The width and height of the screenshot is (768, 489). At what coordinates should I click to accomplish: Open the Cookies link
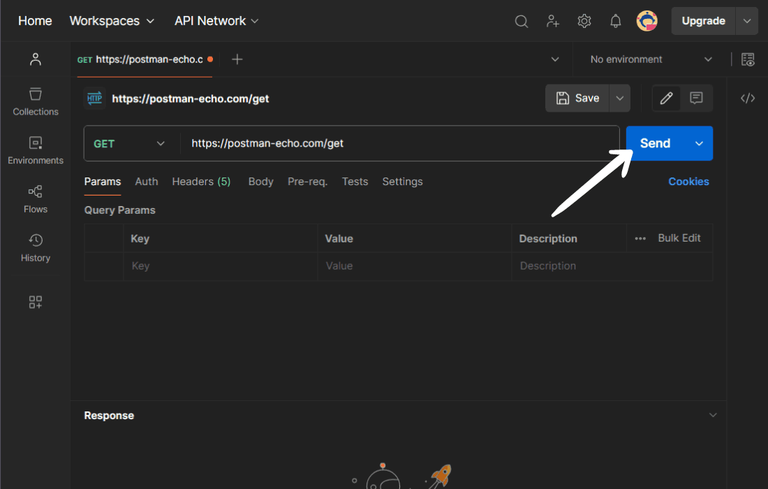(689, 182)
